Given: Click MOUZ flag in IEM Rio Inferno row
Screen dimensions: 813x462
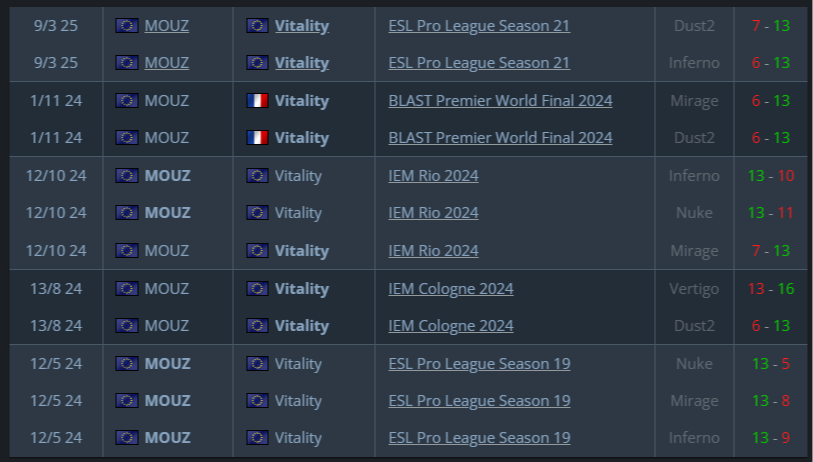Looking at the screenshot, I should click(127, 176).
